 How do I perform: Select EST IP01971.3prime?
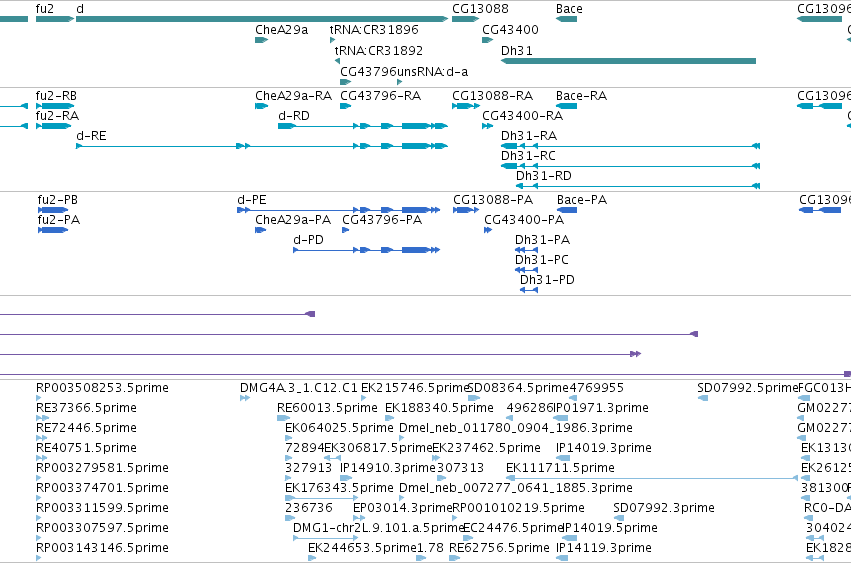pos(601,408)
